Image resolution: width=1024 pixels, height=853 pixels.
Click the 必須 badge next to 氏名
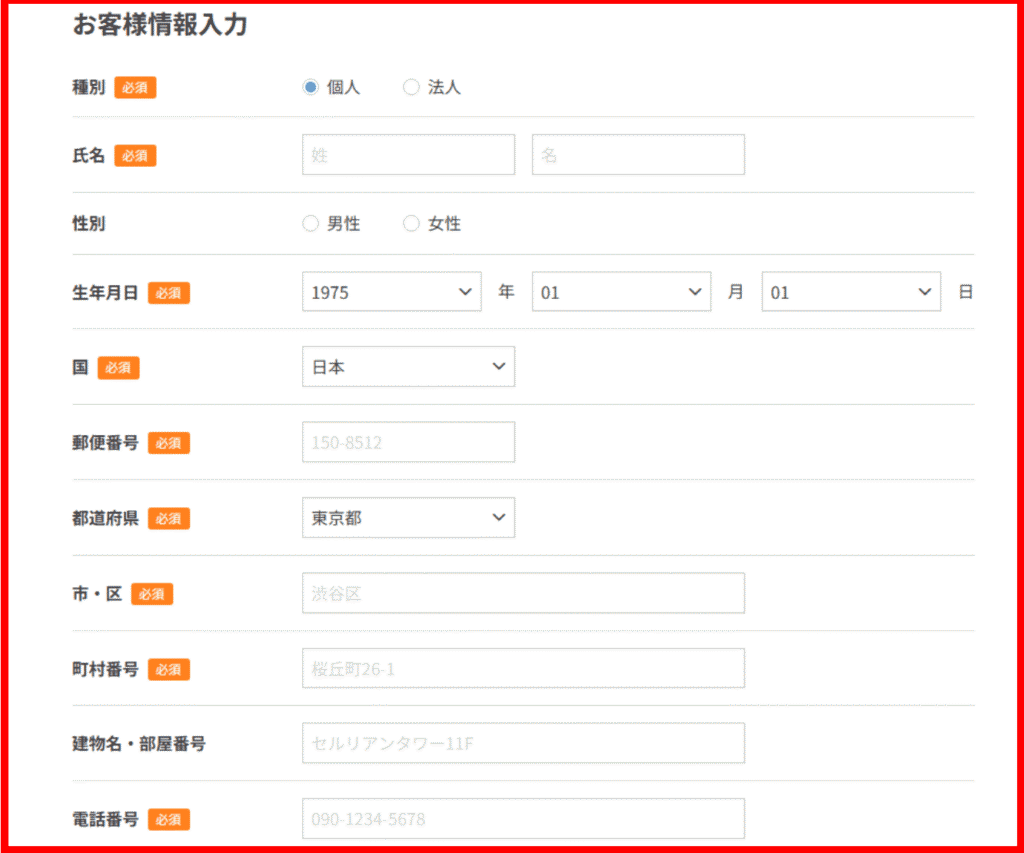point(135,156)
